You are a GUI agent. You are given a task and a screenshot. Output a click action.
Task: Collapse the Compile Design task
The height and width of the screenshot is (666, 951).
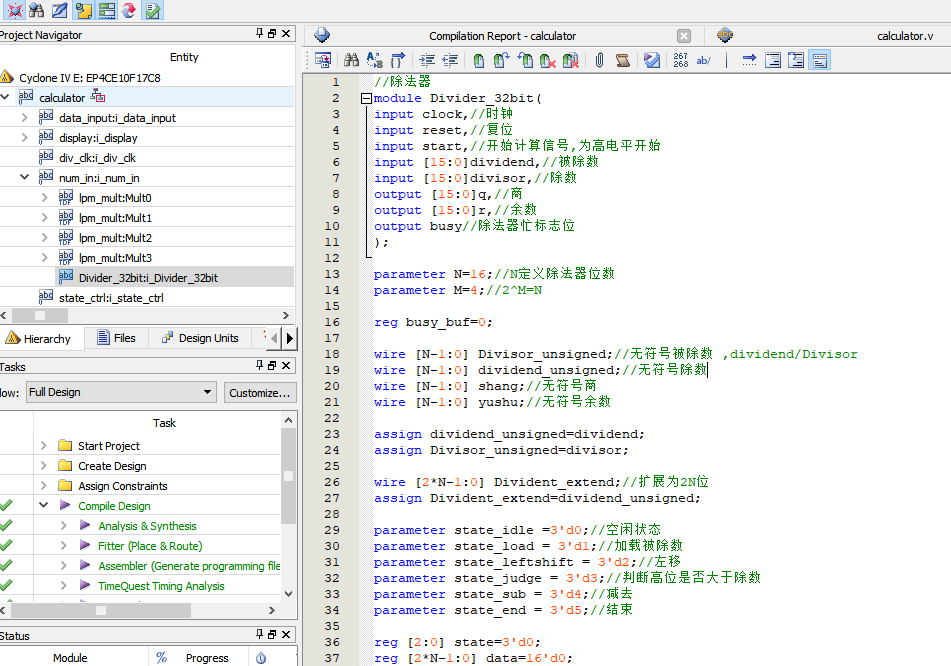pos(44,505)
